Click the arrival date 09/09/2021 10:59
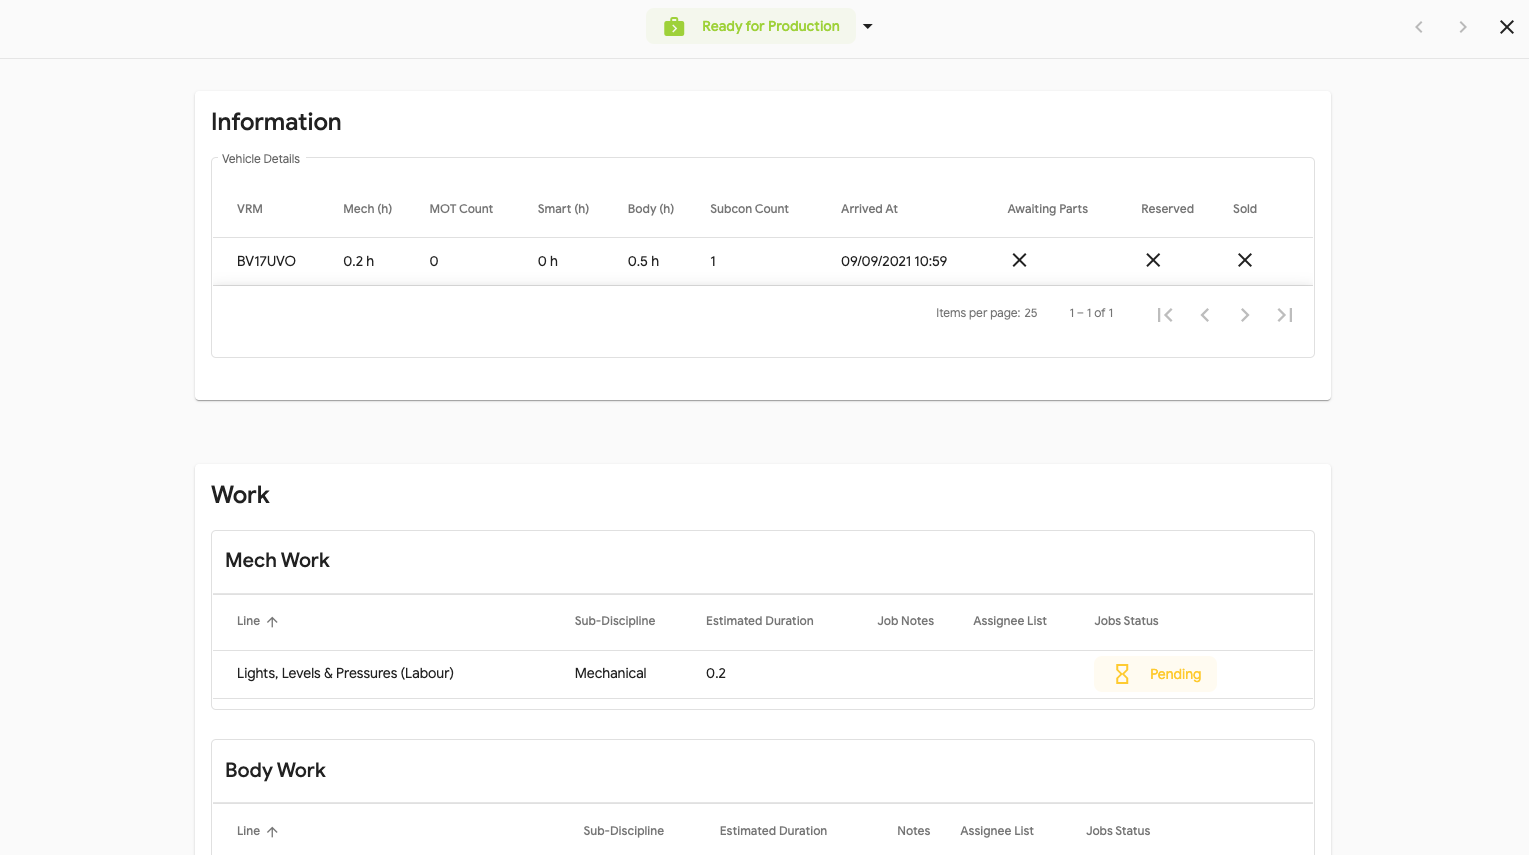Screen dimensions: 1529x855 (x=894, y=261)
